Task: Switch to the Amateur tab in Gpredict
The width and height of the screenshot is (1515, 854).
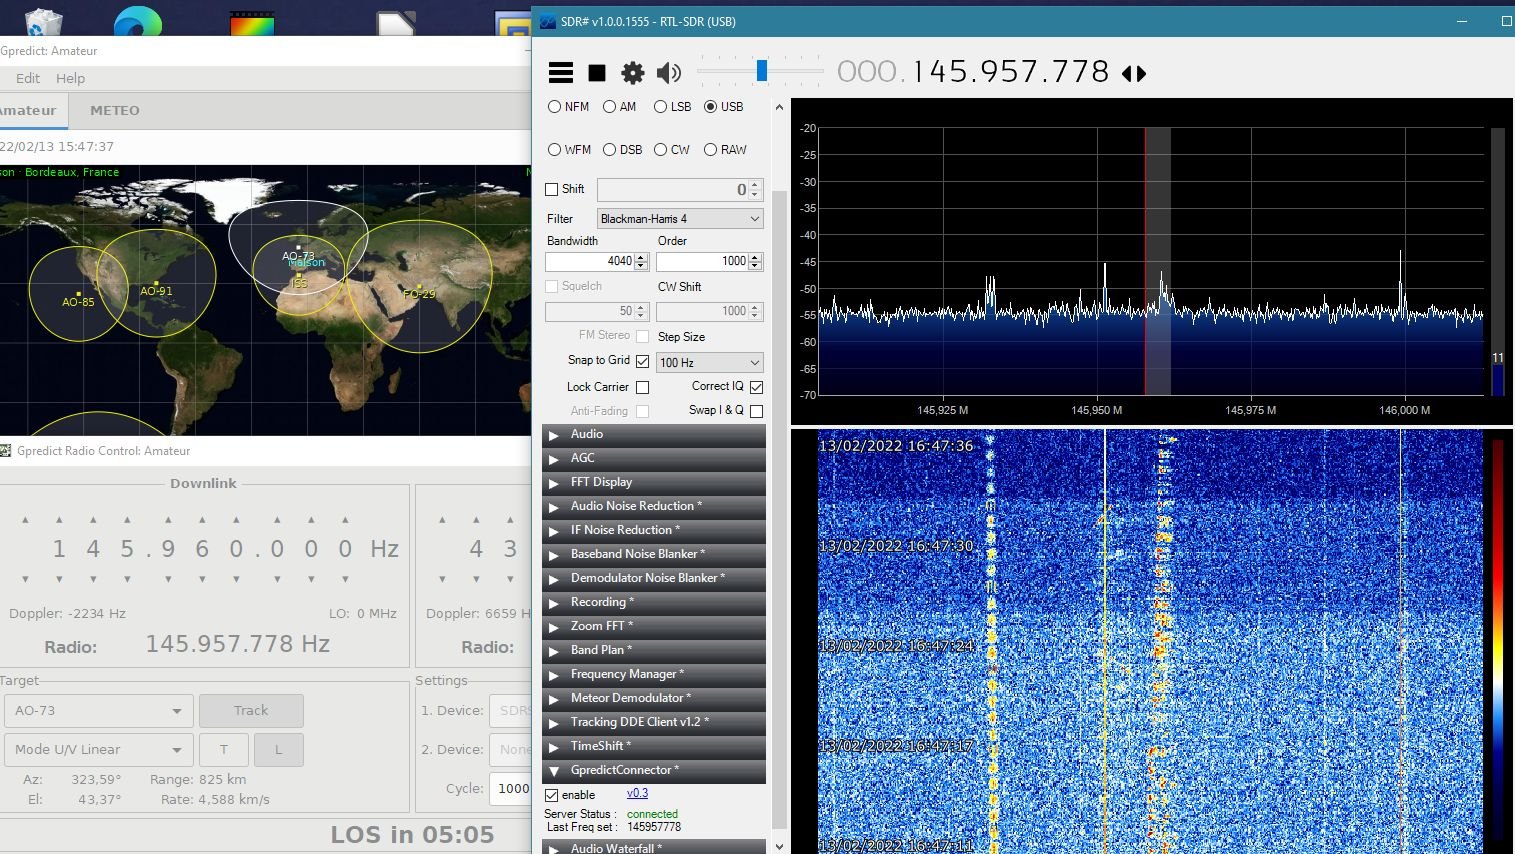Action: (x=30, y=111)
